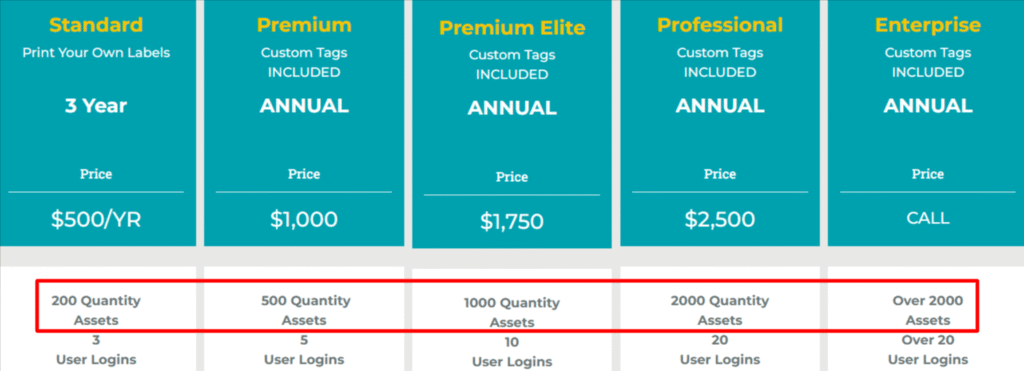This screenshot has width=1024, height=371.
Task: Click the 500 Quantity Assets text
Action: point(306,310)
